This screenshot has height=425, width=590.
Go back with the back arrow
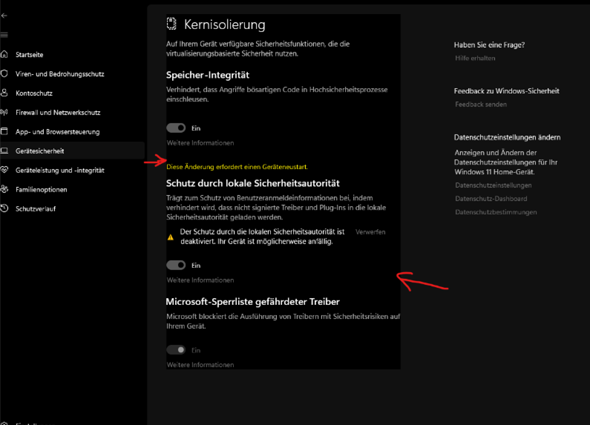pyautogui.click(x=4, y=15)
